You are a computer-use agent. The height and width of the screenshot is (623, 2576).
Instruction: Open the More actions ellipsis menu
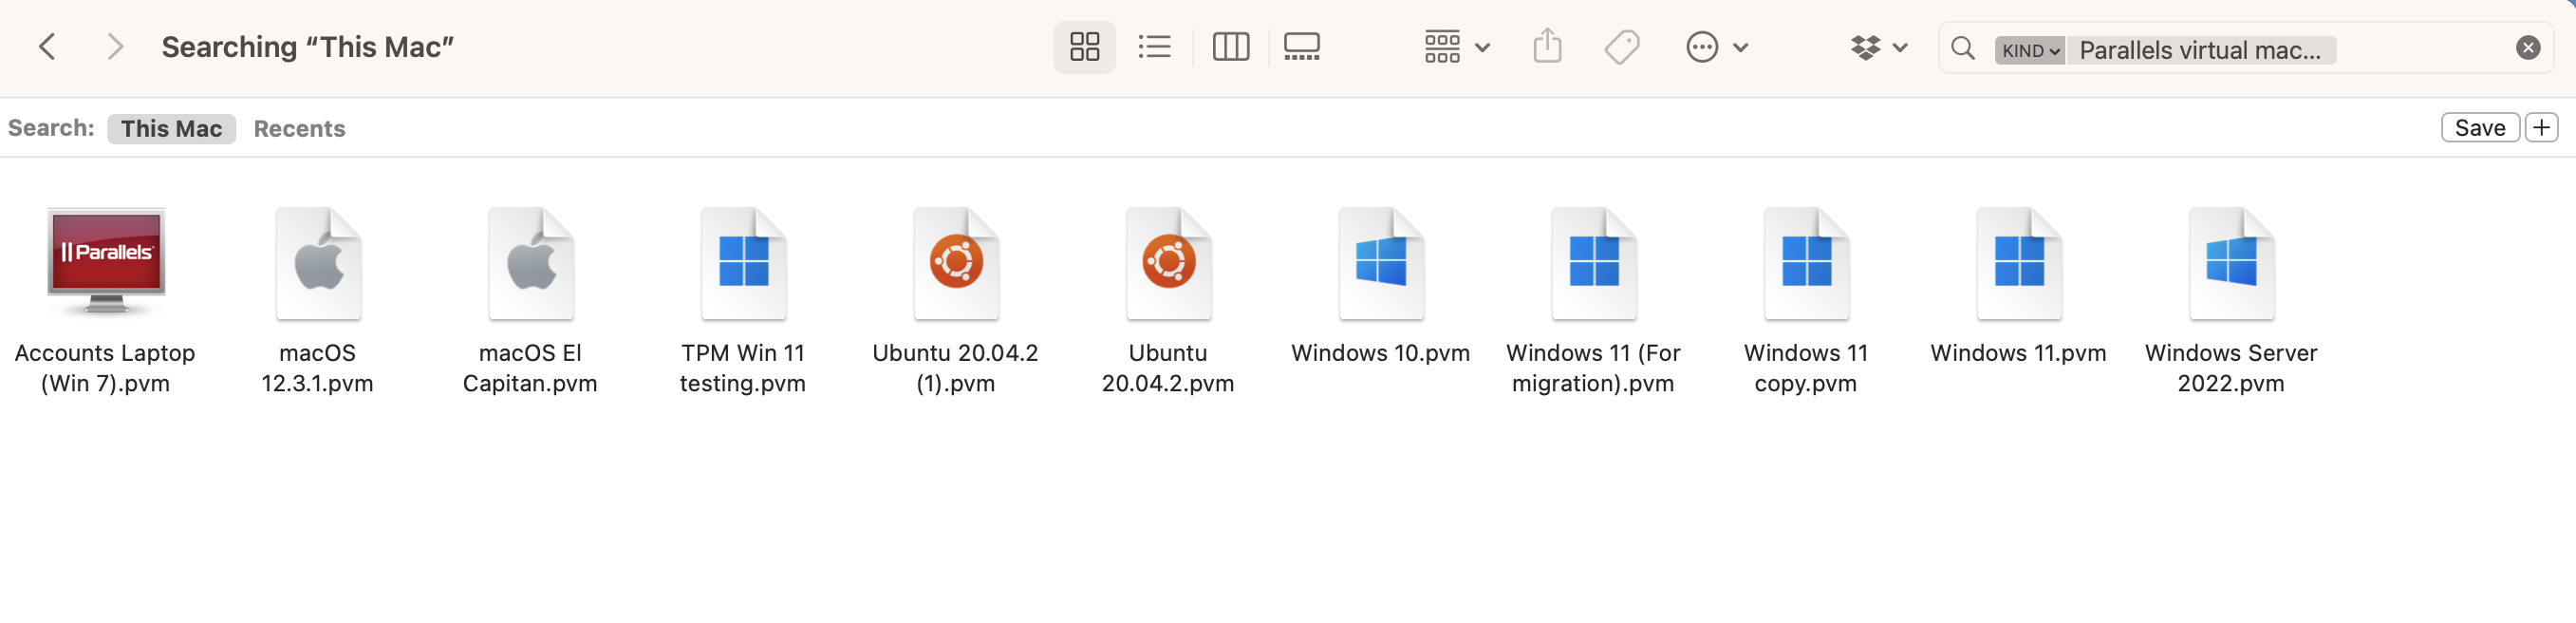click(x=1715, y=47)
